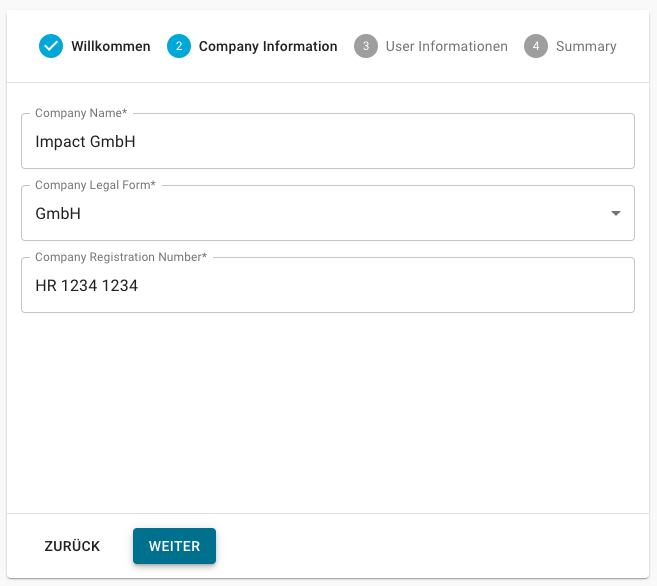Viewport: 657px width, 586px height.
Task: Place cursor in the "HR 1234 1234" text
Action: click(x=86, y=286)
